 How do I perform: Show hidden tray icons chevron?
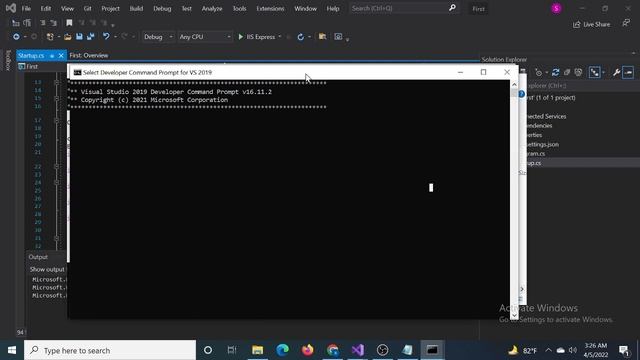pos(548,350)
